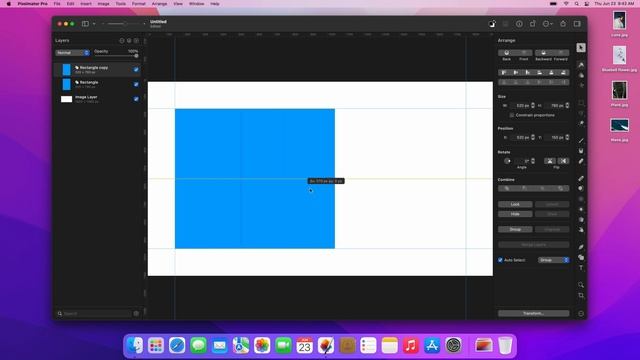Click the Y position stepper
Image resolution: width=640 pixels, height=360 pixels.
tap(567, 138)
